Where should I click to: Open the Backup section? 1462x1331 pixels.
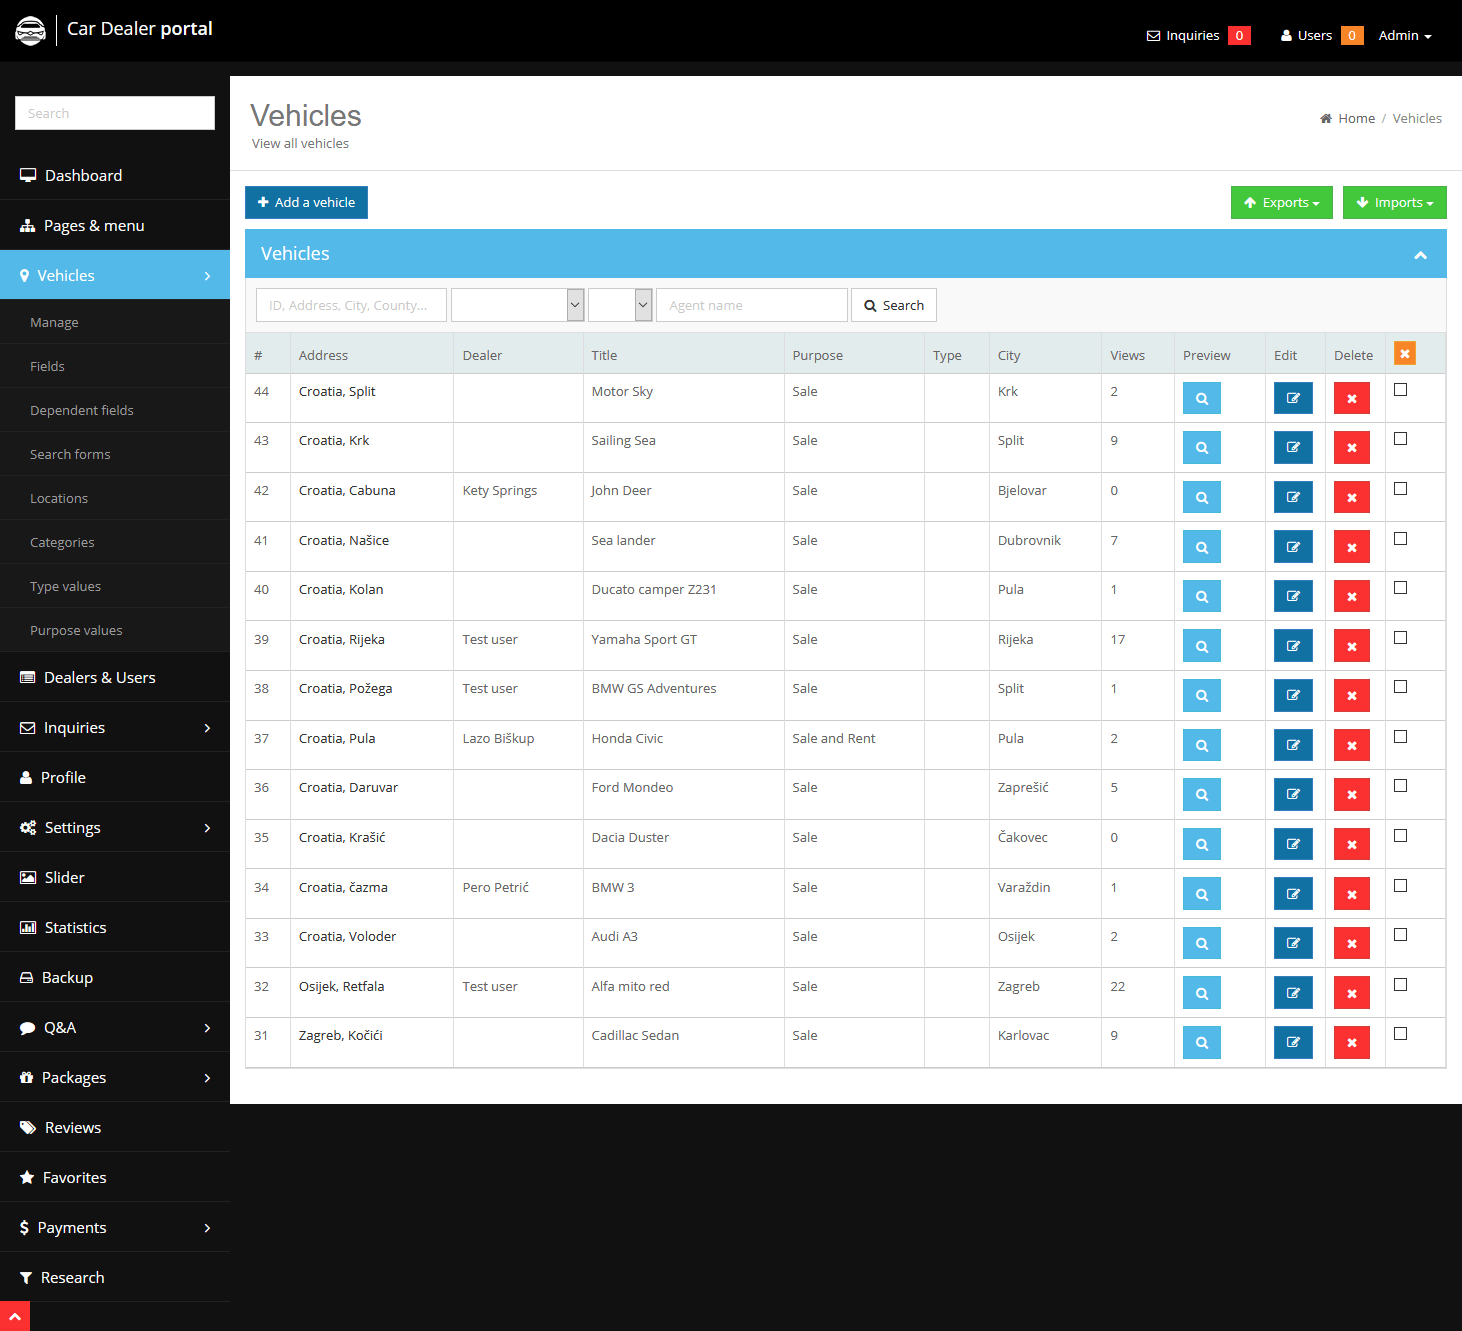pyautogui.click(x=67, y=977)
